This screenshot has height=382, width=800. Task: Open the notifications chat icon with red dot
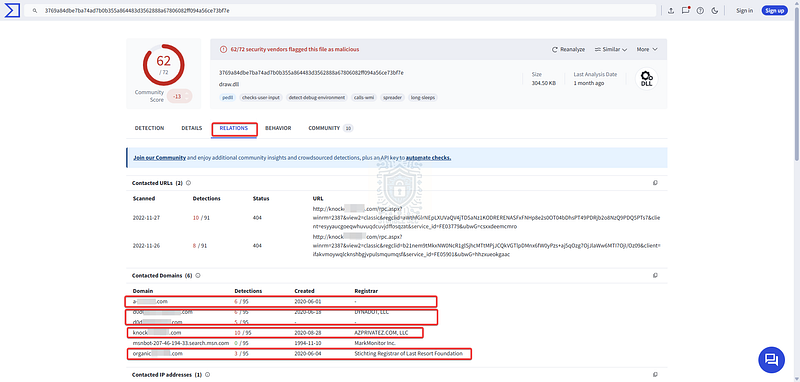click(686, 10)
